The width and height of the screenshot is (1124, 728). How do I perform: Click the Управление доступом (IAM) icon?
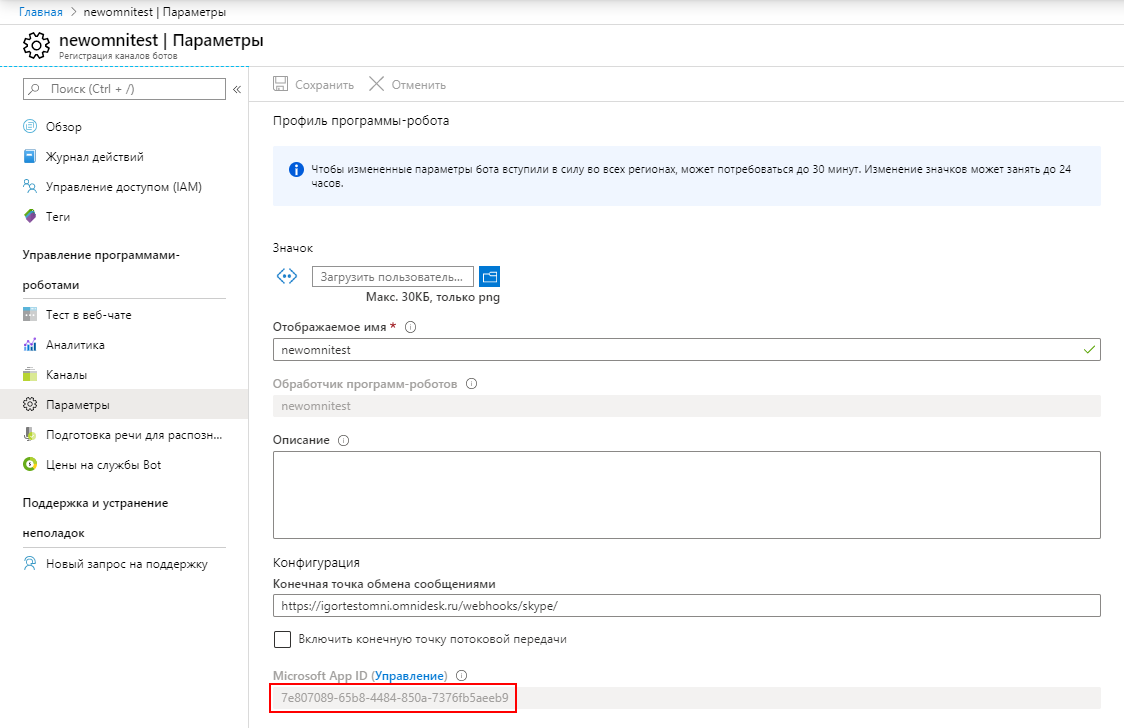click(x=30, y=186)
